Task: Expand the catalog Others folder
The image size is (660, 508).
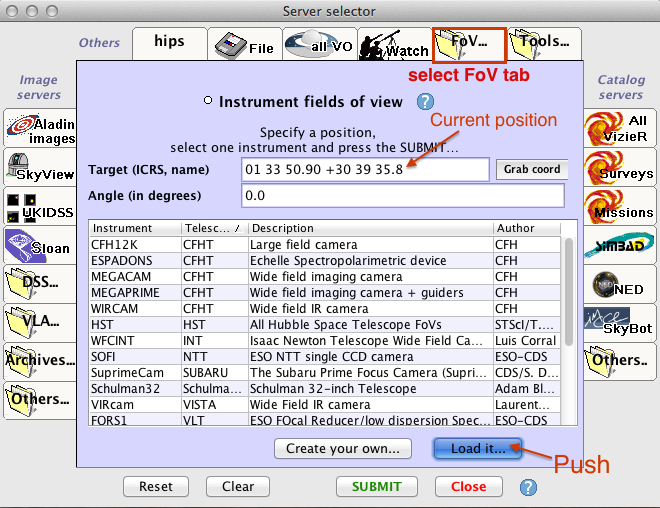Action: tap(620, 359)
